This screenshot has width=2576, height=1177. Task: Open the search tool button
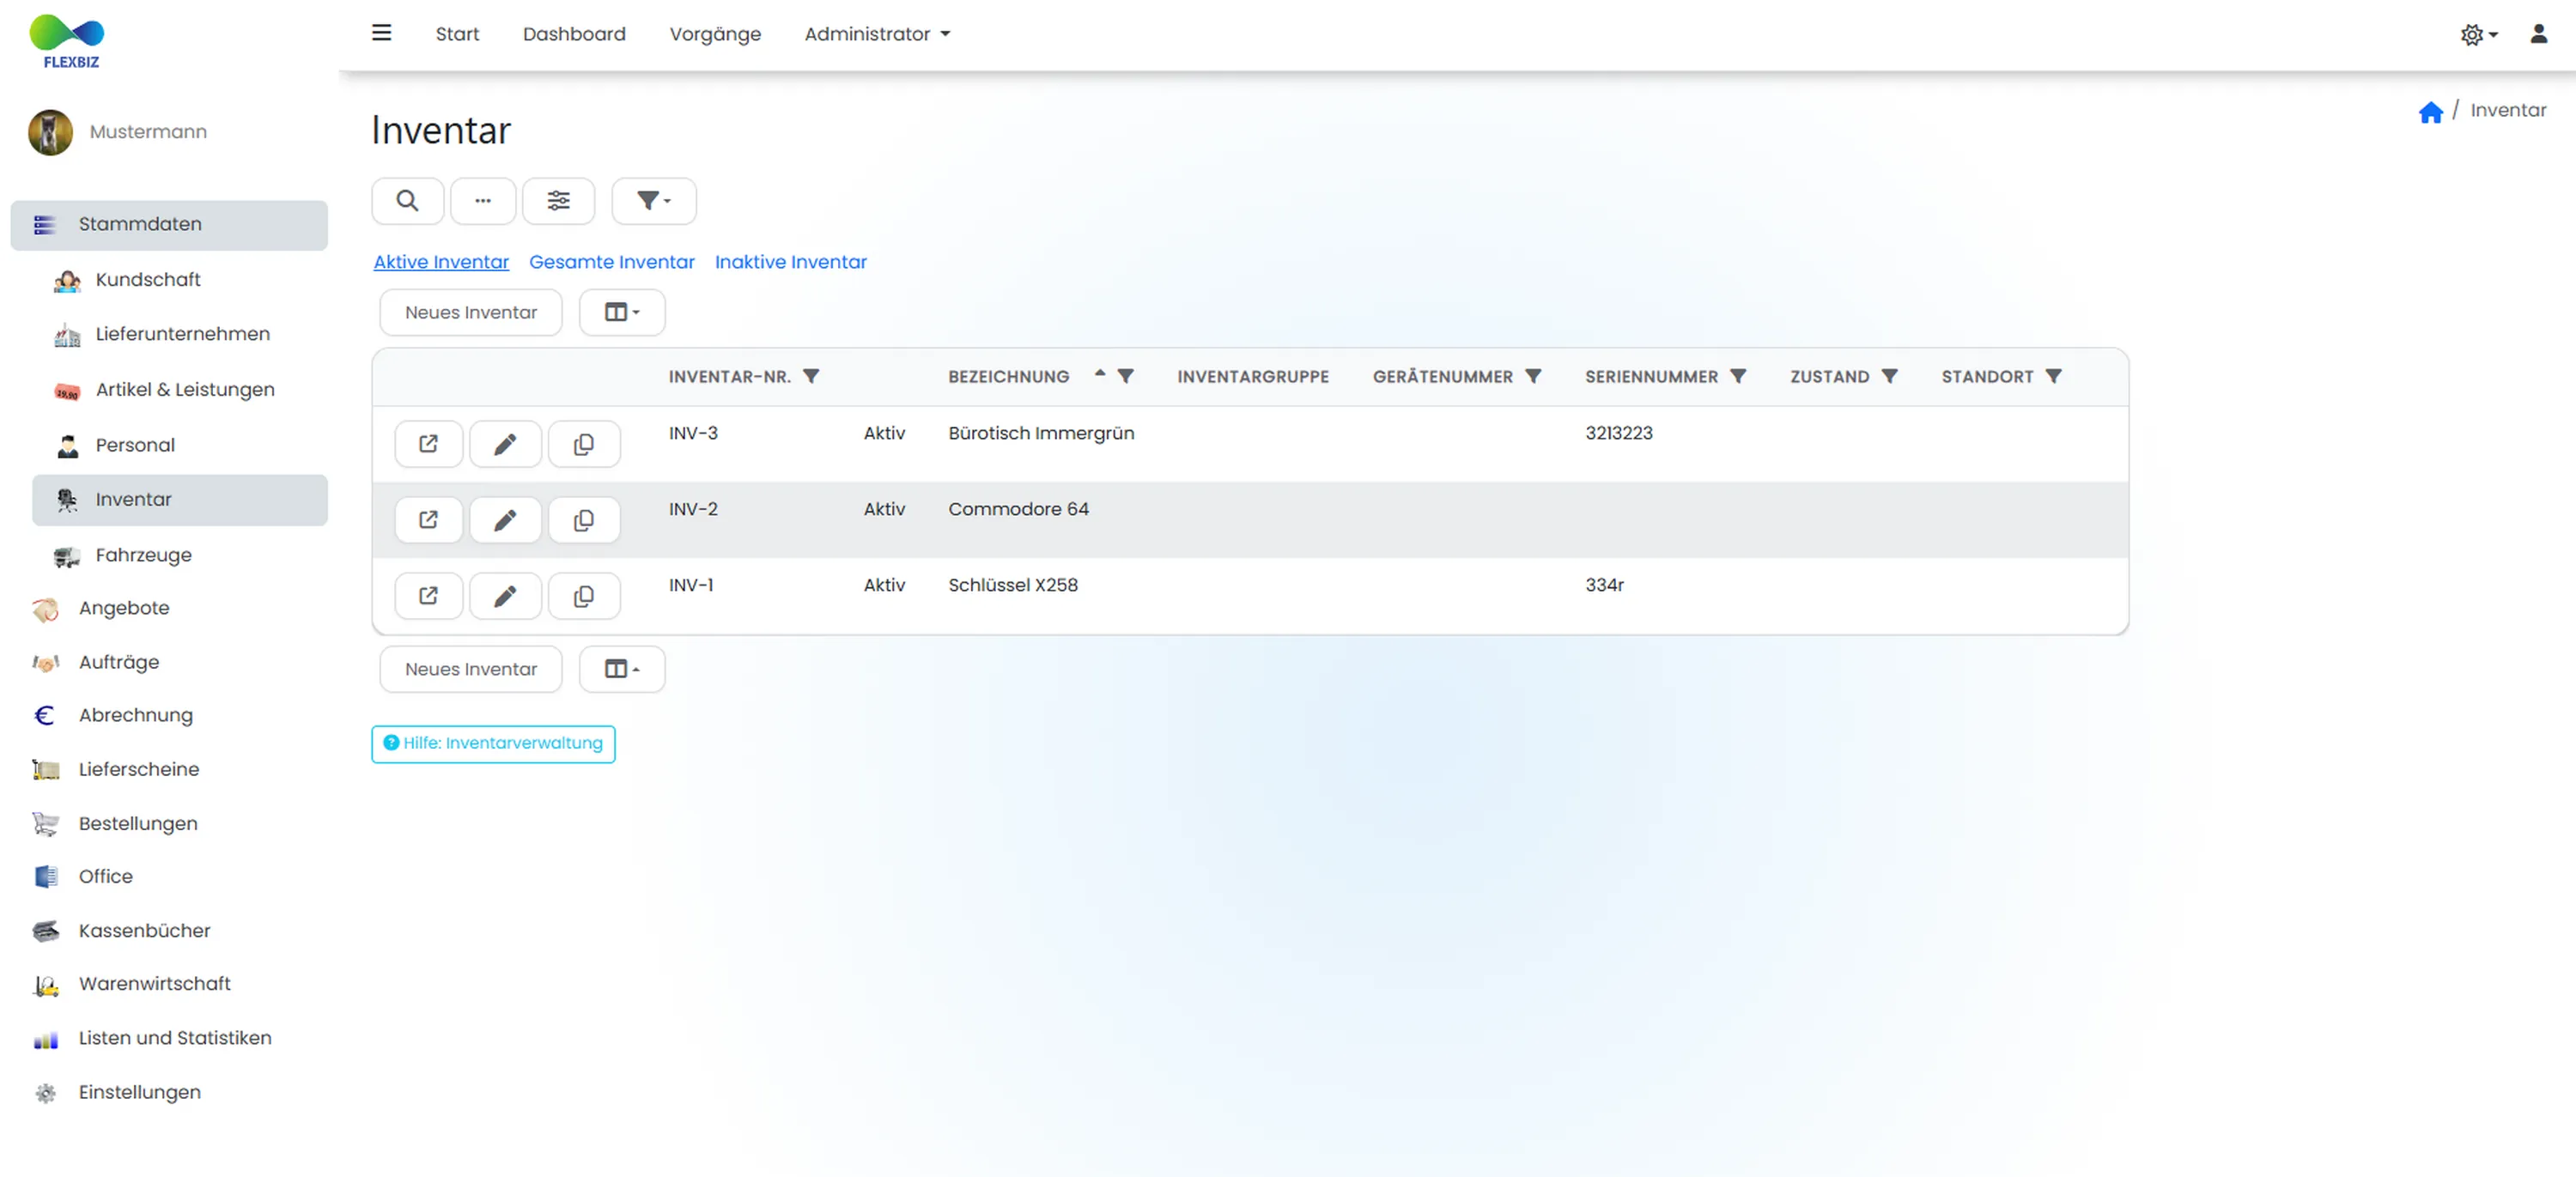[407, 201]
